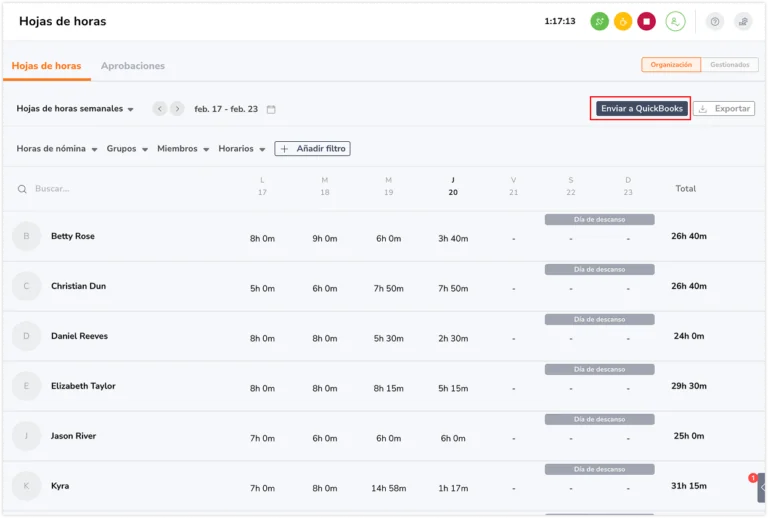Click Kyra's 31h 15m total
Screen dimensions: 768x518
689,486
